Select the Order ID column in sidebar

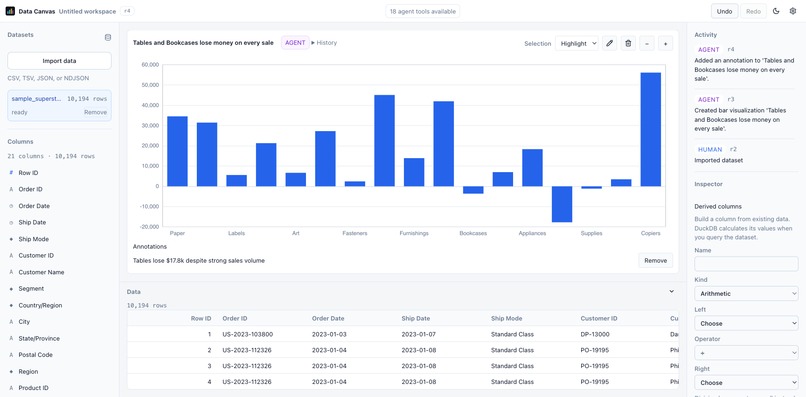(x=30, y=189)
